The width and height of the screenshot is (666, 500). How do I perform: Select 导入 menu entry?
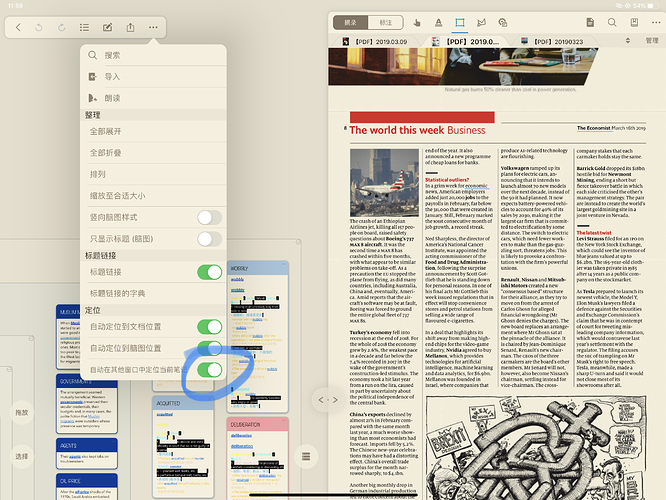click(153, 77)
